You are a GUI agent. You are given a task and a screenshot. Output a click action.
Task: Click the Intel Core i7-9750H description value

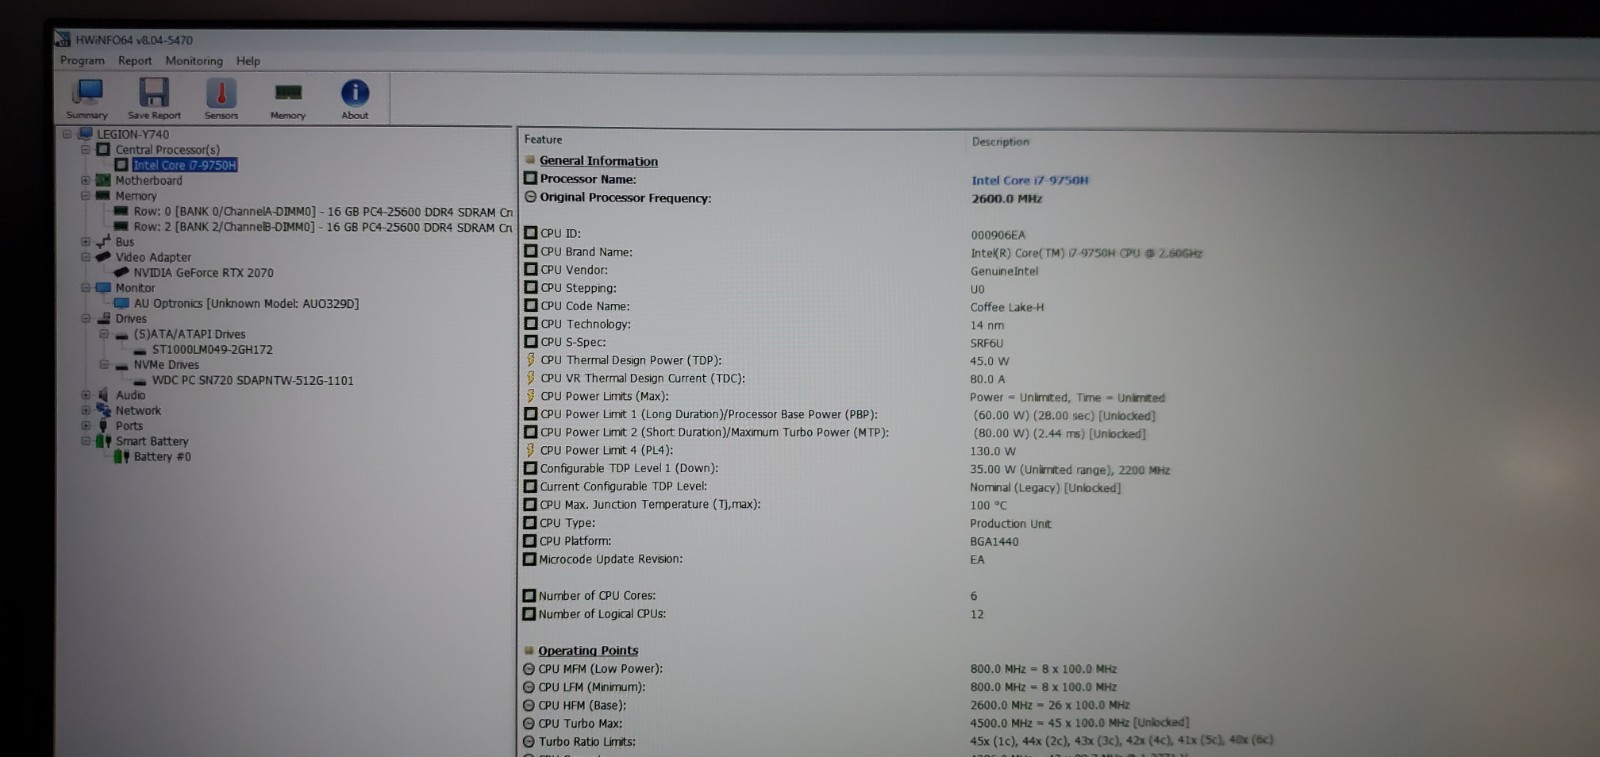point(1029,180)
